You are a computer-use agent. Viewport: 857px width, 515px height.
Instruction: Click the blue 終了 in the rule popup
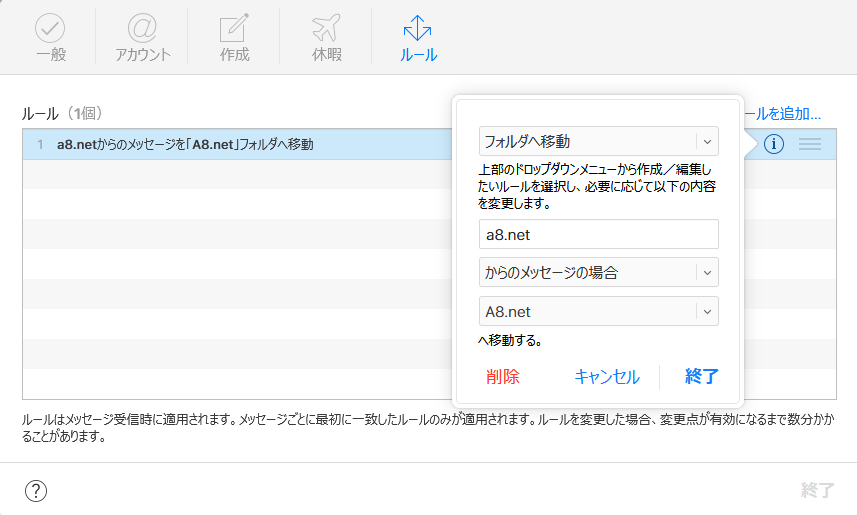point(701,376)
